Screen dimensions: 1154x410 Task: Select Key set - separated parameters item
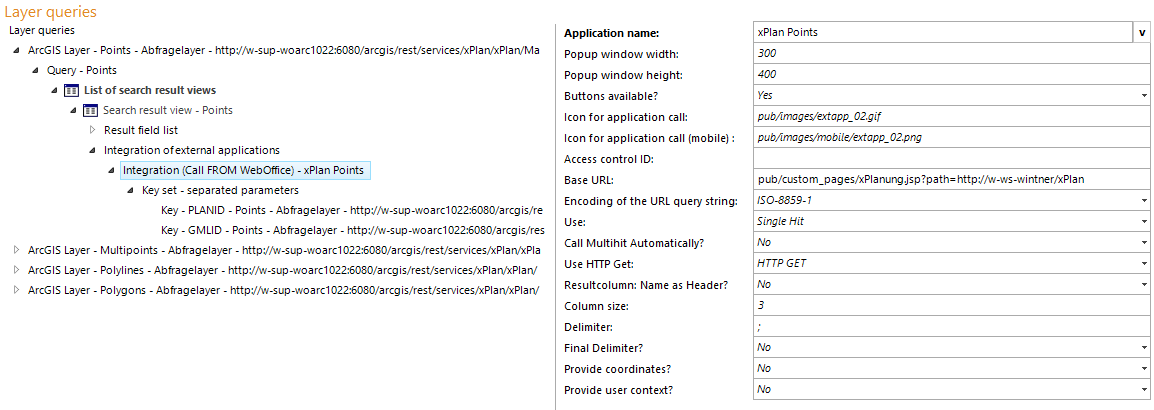[x=219, y=190]
